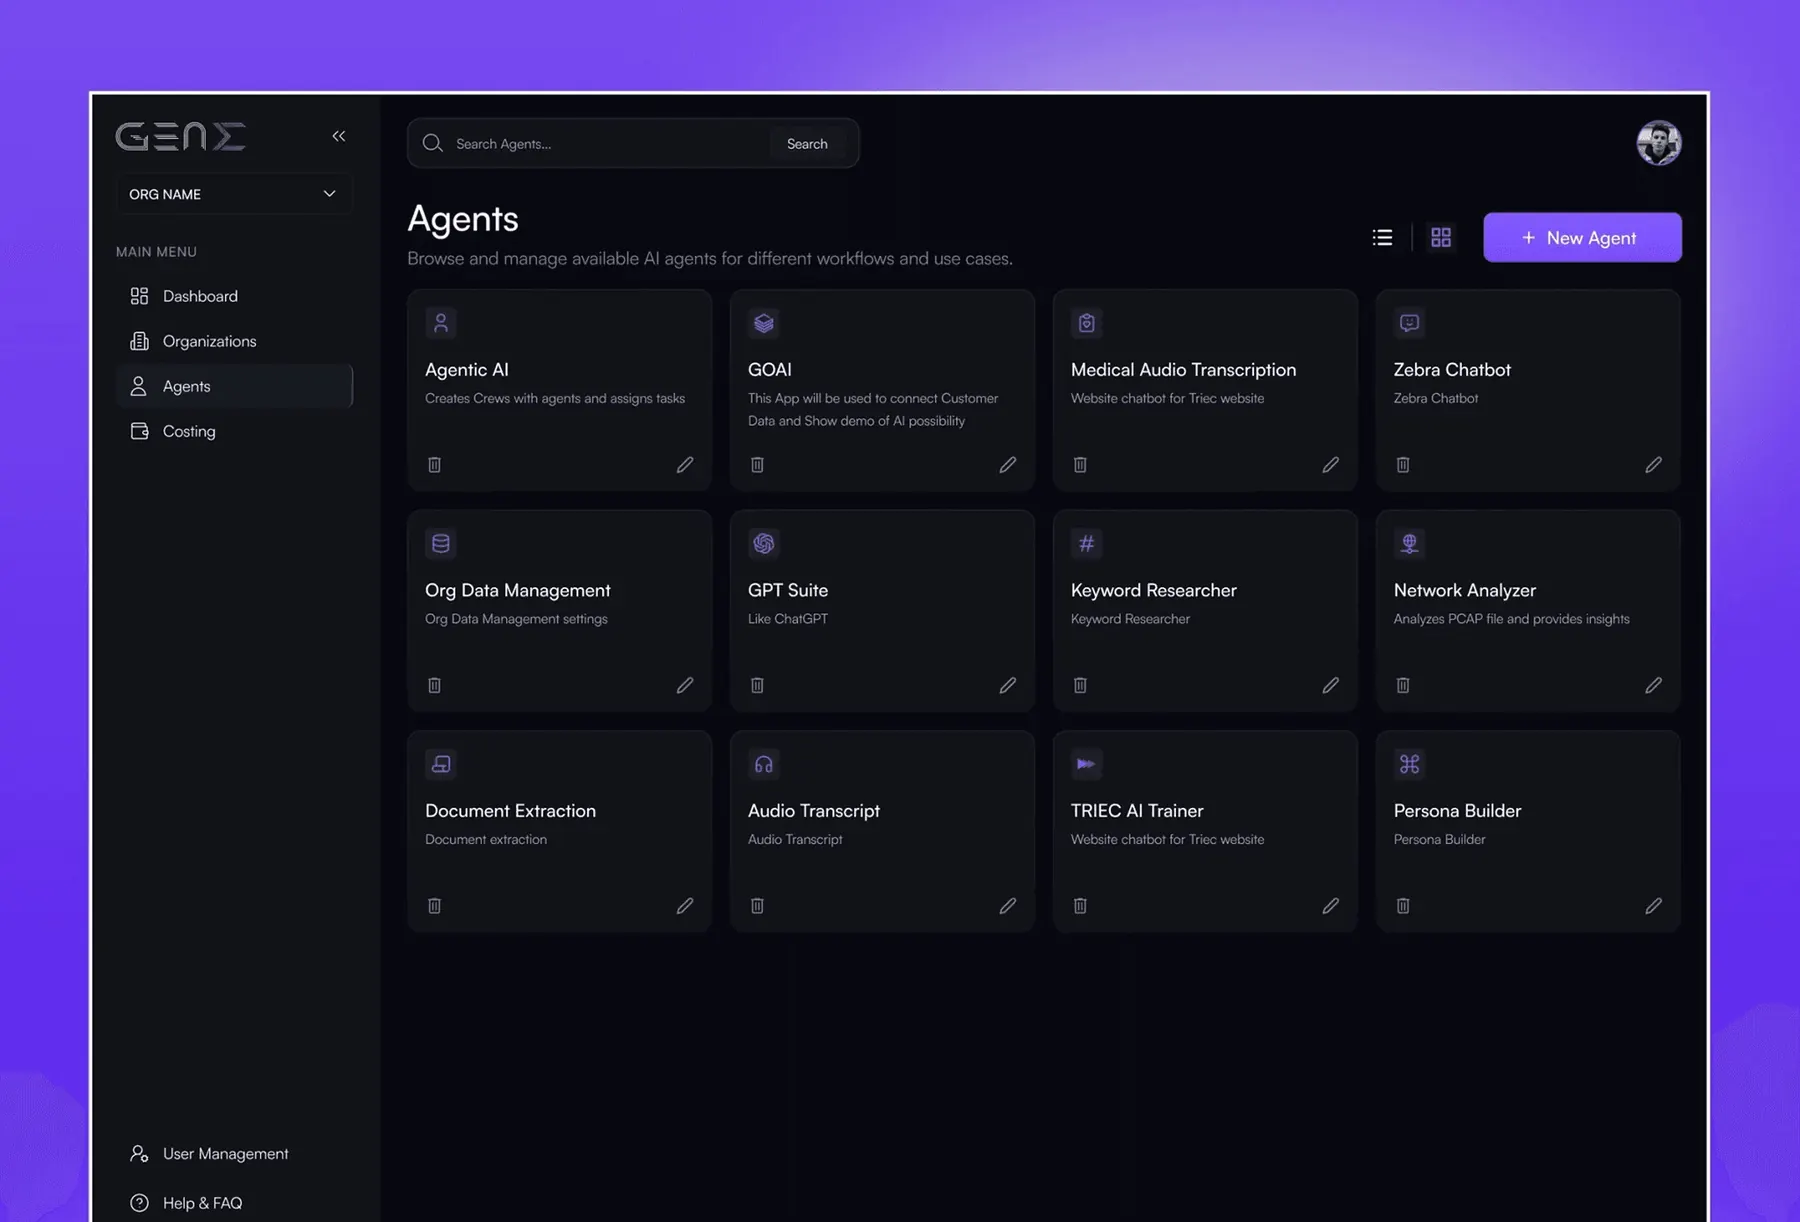Viewport: 1800px width, 1222px height.
Task: Click the Agentic AI title
Action: tap(467, 370)
